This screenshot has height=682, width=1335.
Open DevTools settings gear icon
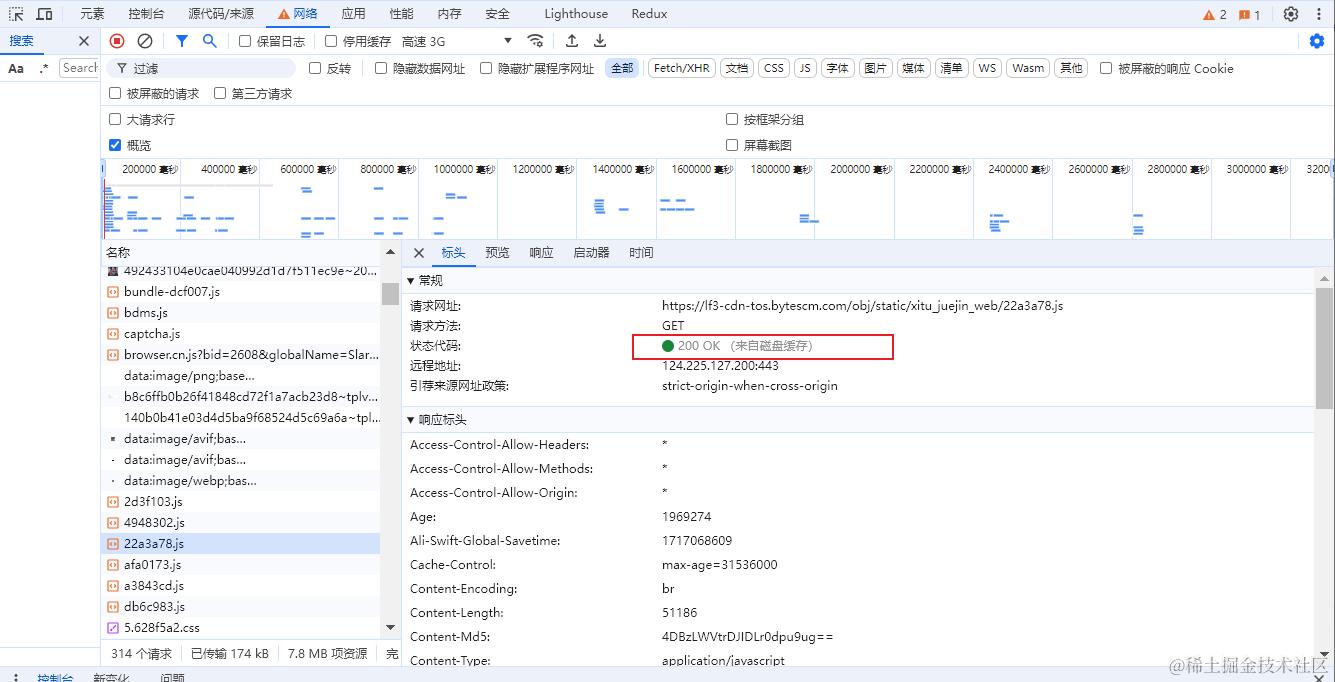(x=1291, y=14)
